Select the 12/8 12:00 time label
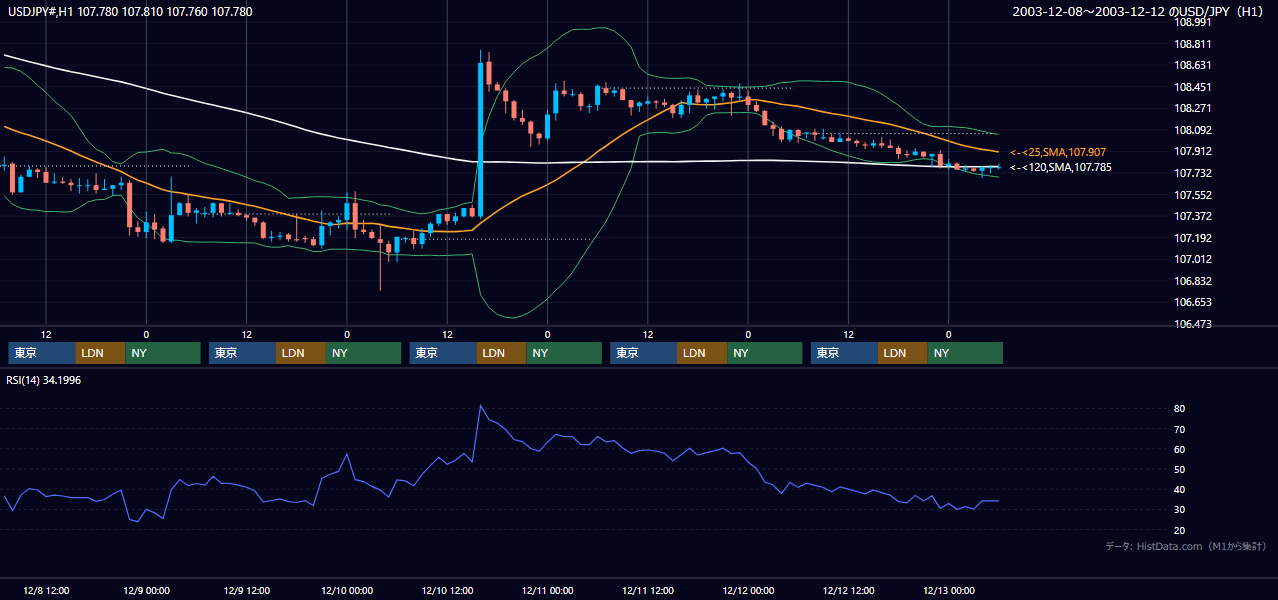Viewport: 1278px width, 600px height. click(46, 590)
